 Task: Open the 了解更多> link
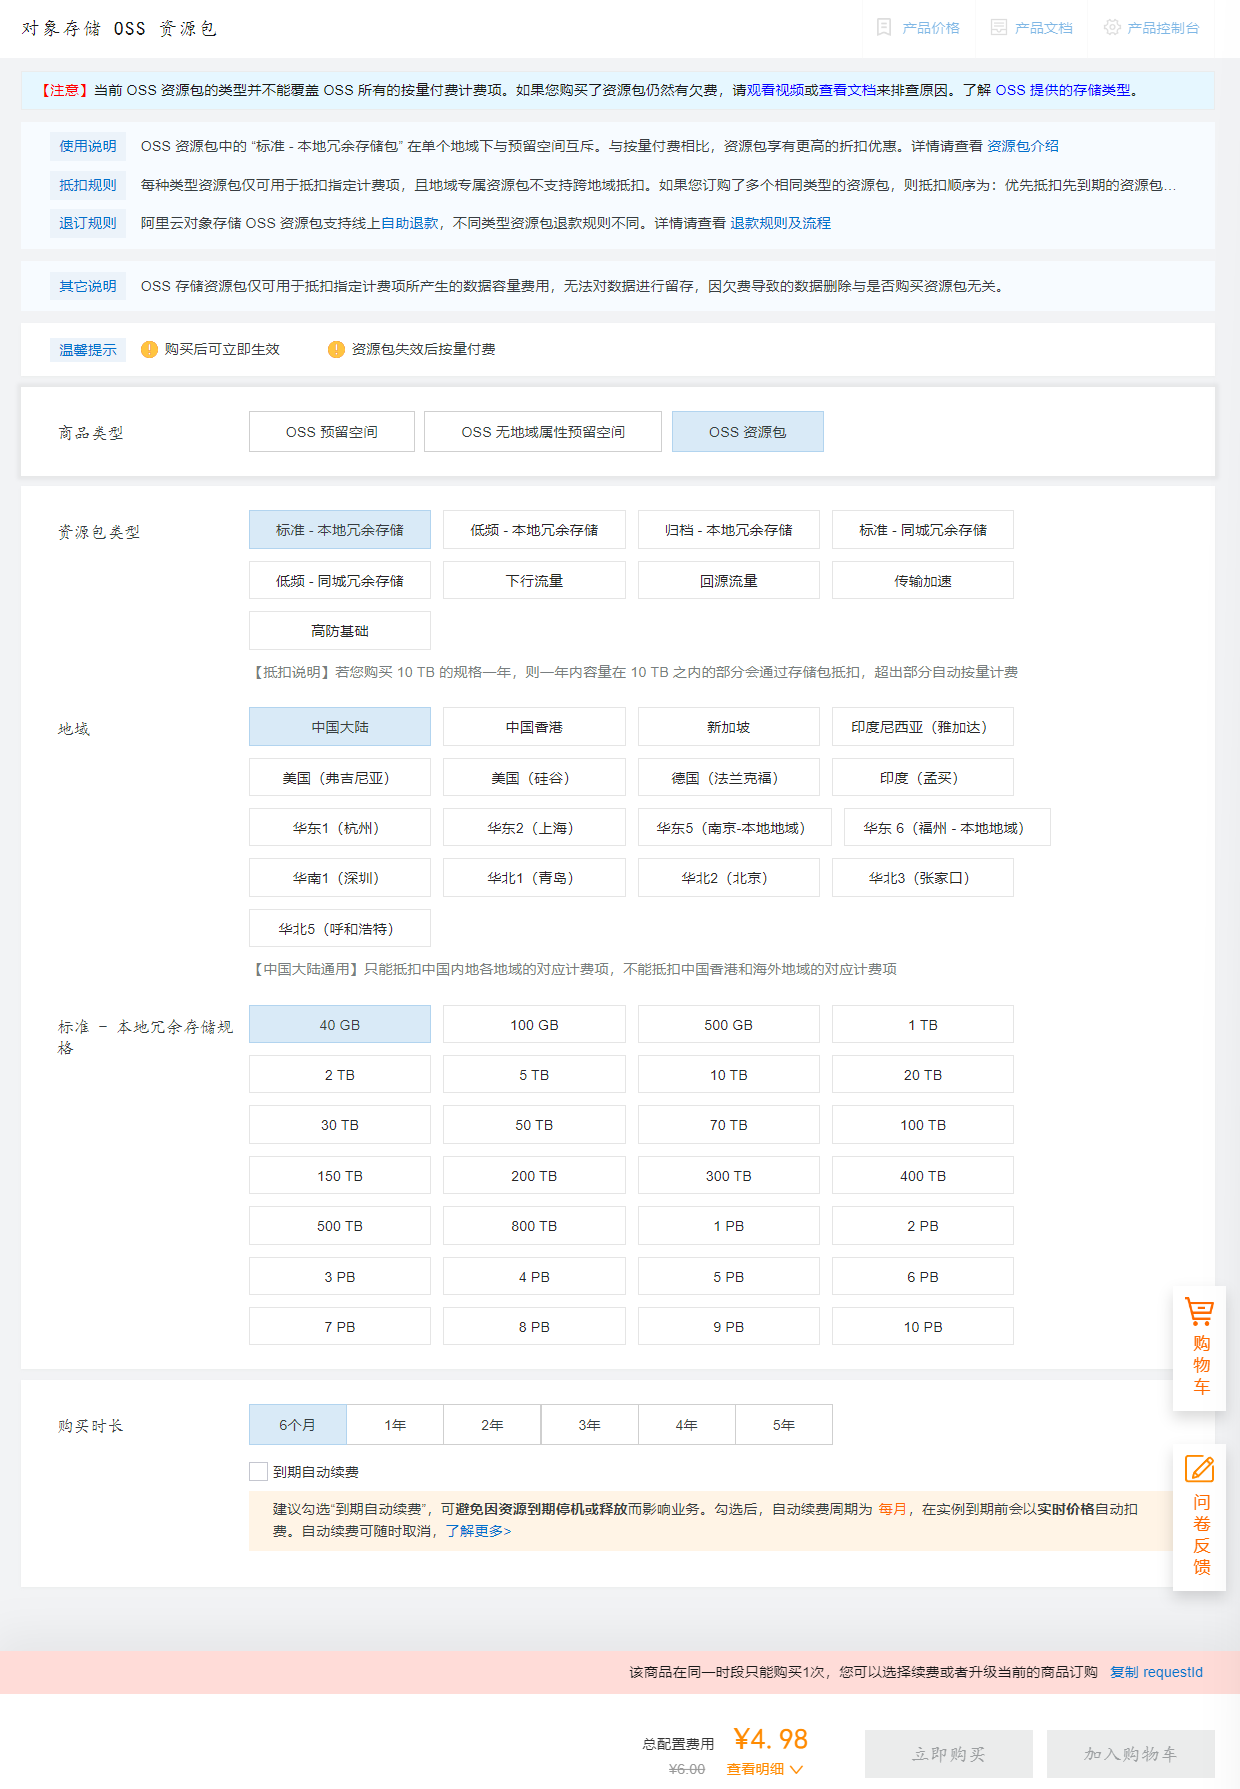(x=478, y=1531)
